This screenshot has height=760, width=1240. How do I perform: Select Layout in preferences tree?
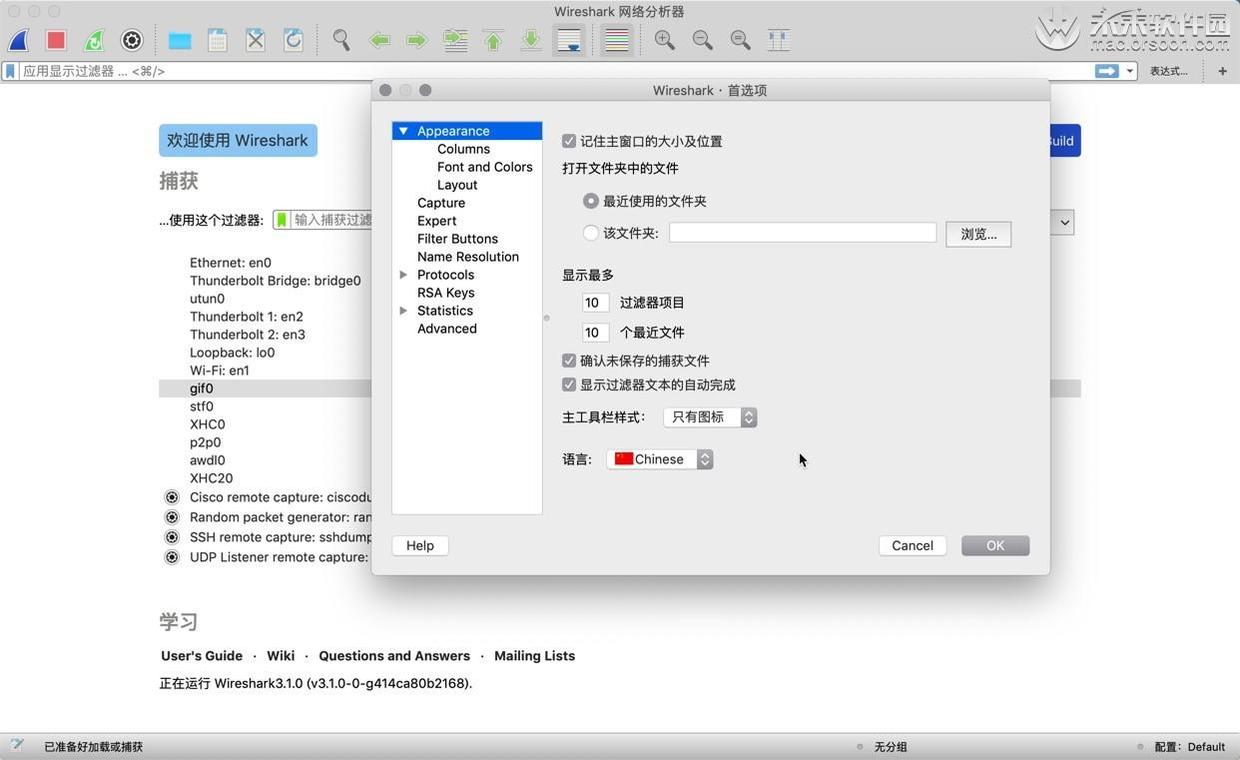coord(457,185)
